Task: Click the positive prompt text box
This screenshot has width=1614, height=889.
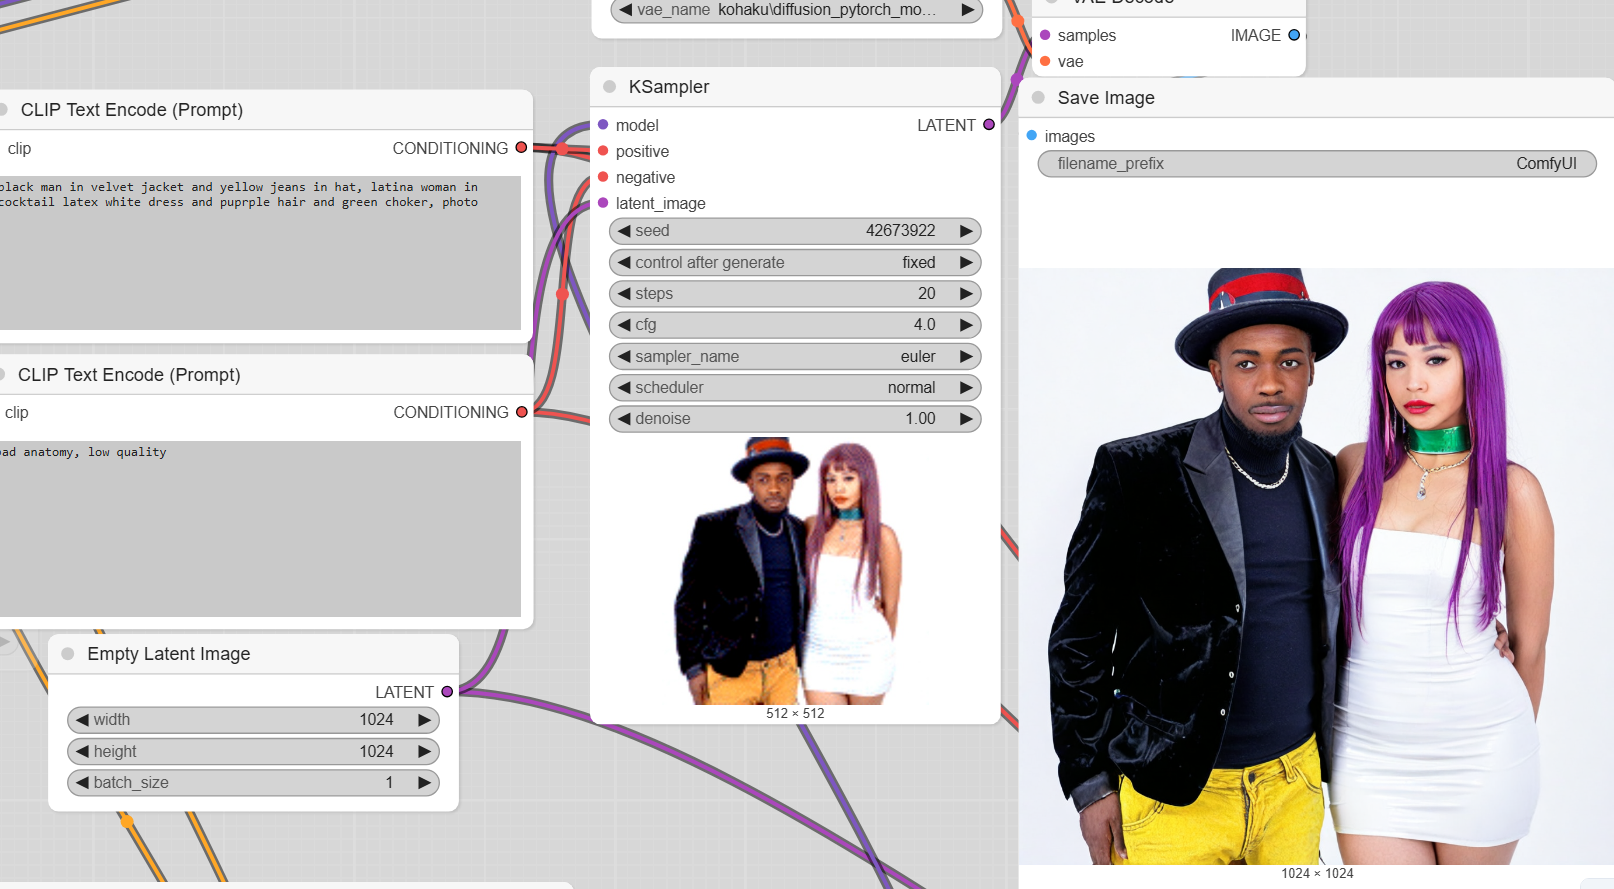Action: (260, 253)
